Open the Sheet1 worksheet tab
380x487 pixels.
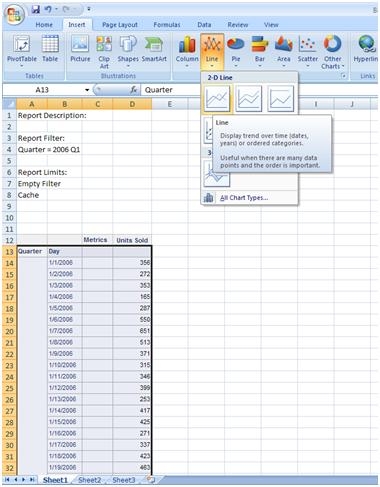pyautogui.click(x=55, y=480)
